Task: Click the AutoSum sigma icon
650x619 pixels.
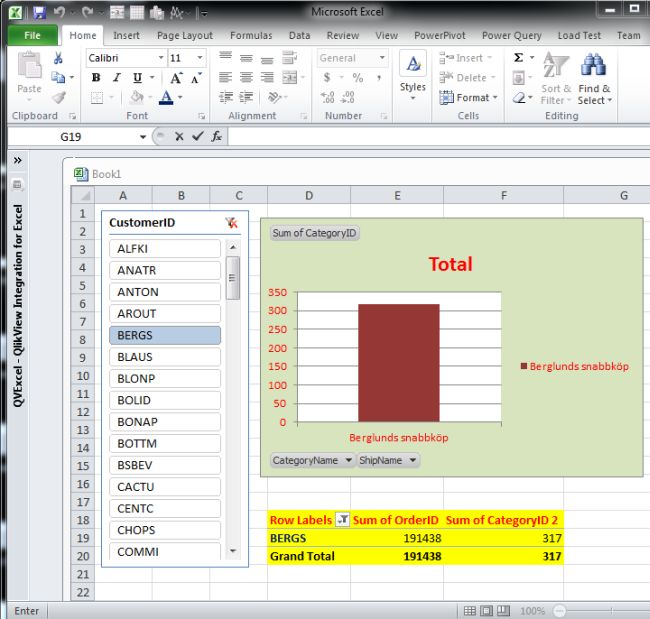Action: click(x=518, y=57)
